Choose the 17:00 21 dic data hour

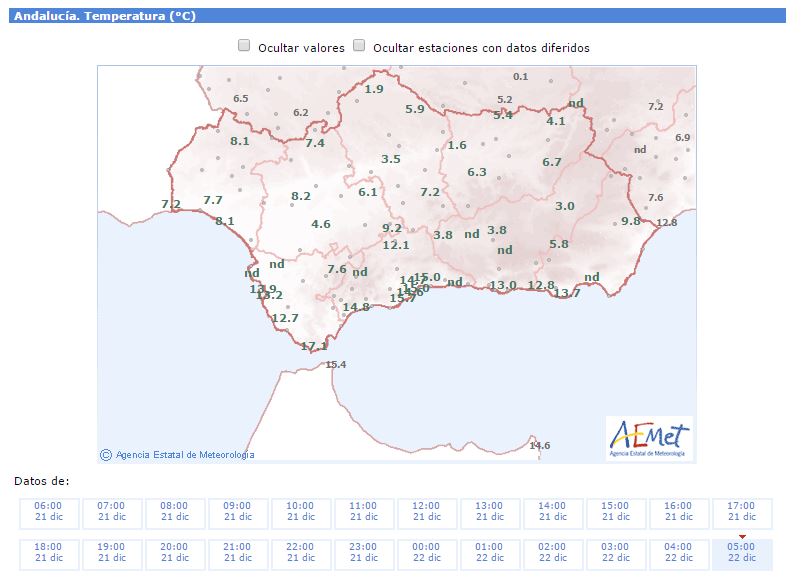[741, 512]
